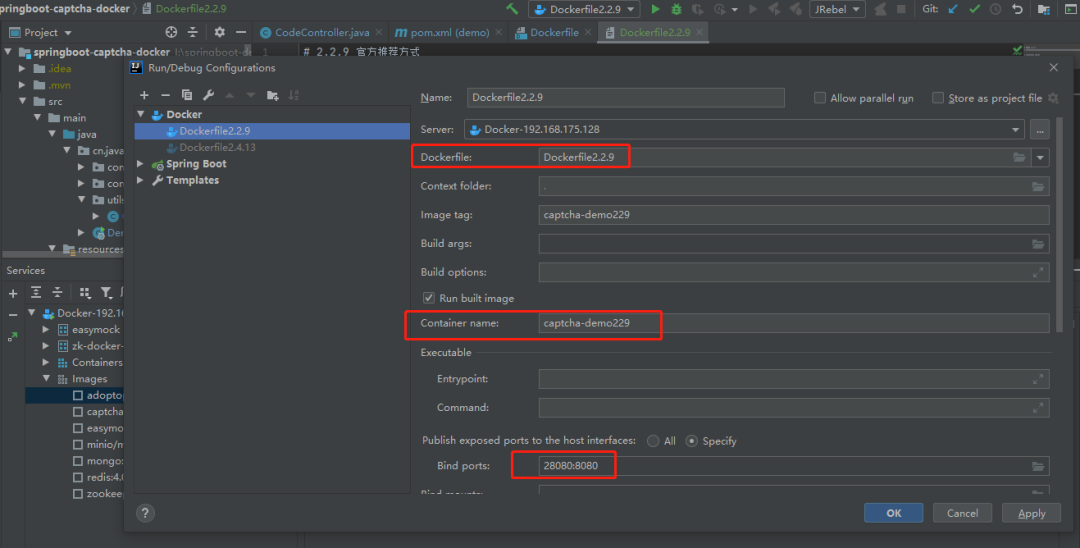Check the redis:4 image checkbox
1080x548 pixels.
click(x=78, y=477)
